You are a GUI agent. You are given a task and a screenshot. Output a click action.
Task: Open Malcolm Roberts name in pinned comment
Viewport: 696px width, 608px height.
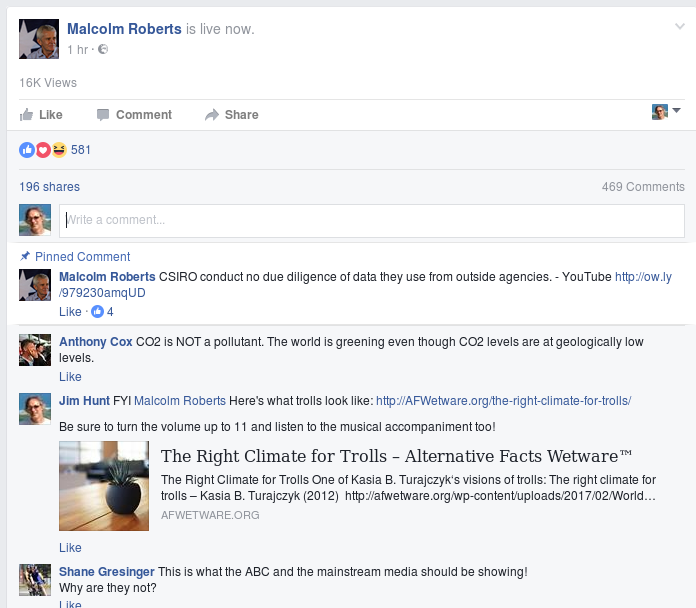pyautogui.click(x=107, y=277)
